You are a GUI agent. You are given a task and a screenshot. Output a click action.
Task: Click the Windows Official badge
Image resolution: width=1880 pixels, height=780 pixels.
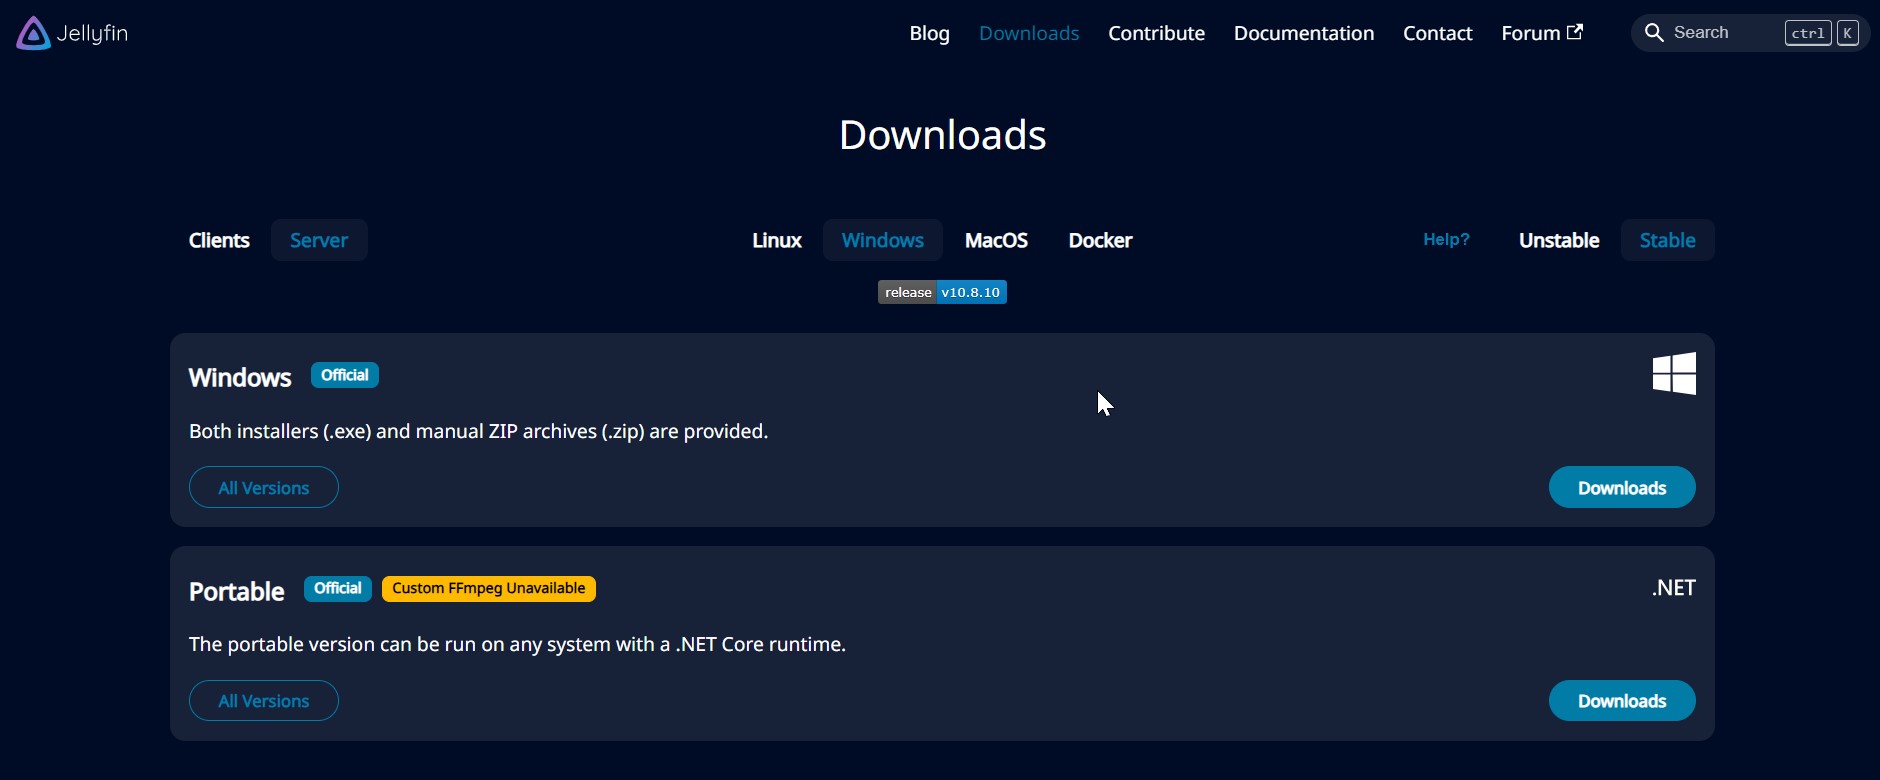click(345, 375)
